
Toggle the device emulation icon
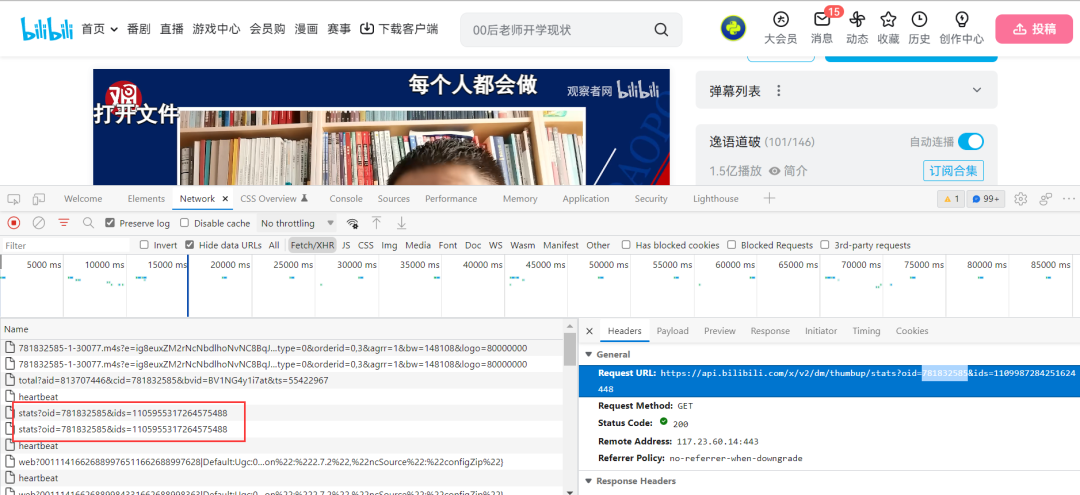click(39, 199)
